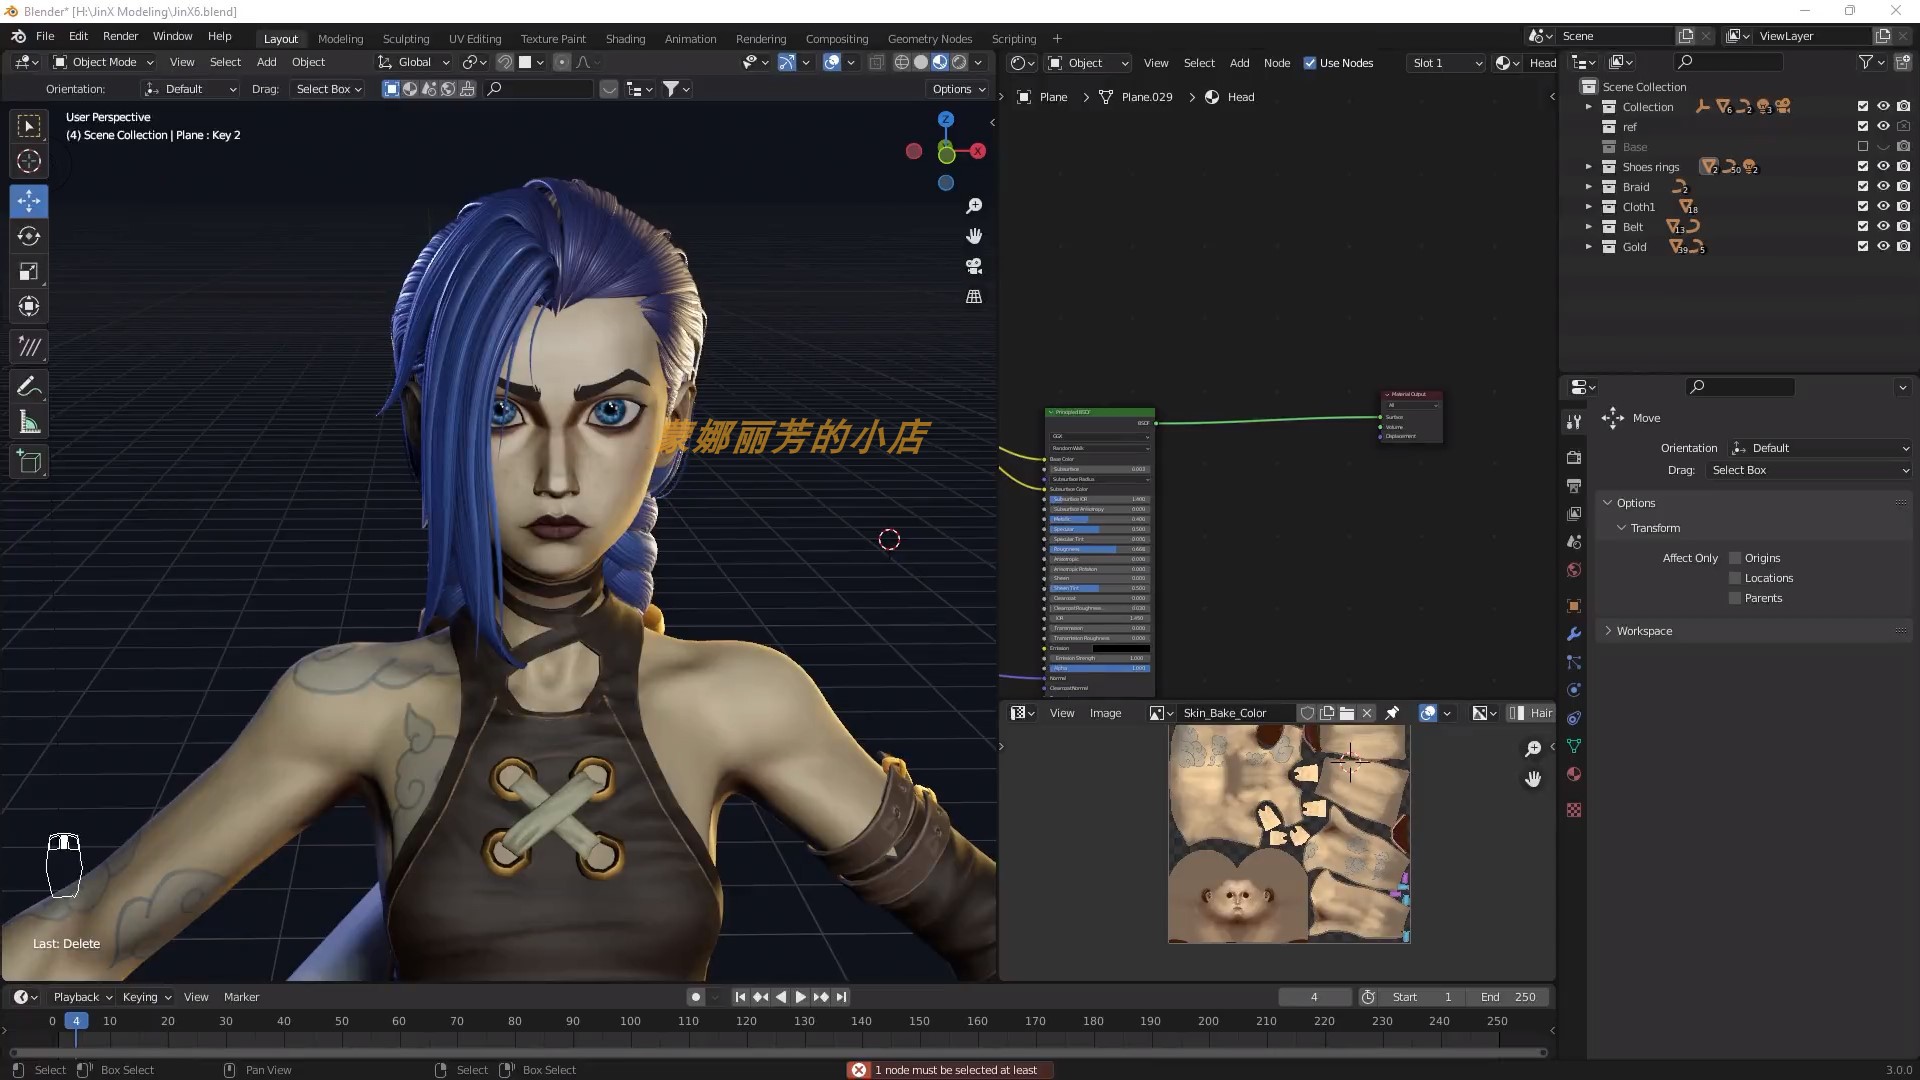Select the Add Cube tool
1920x1080 pixels.
29,462
